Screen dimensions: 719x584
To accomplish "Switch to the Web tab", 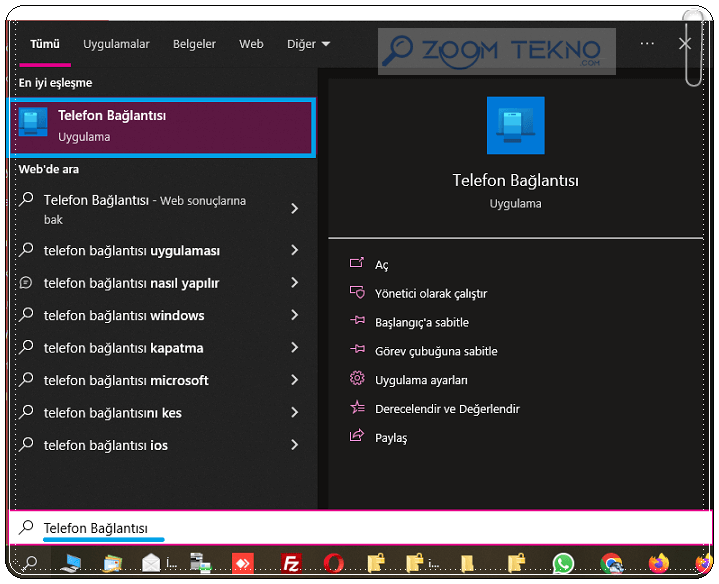I will (x=251, y=44).
